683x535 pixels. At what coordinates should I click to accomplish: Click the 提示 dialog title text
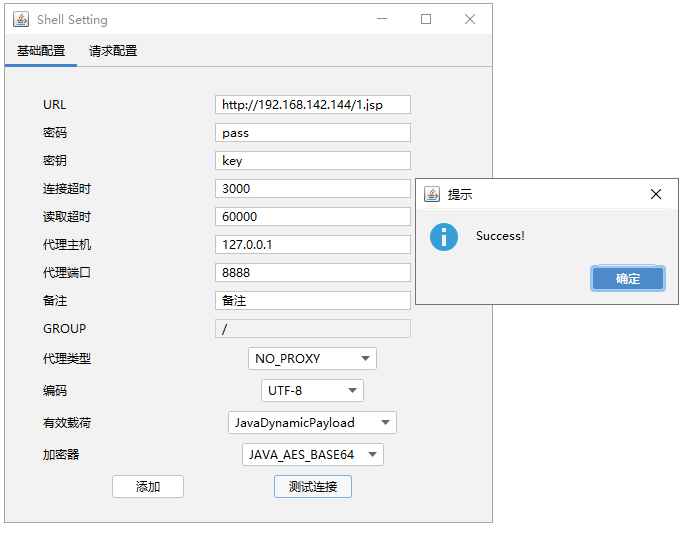(460, 194)
